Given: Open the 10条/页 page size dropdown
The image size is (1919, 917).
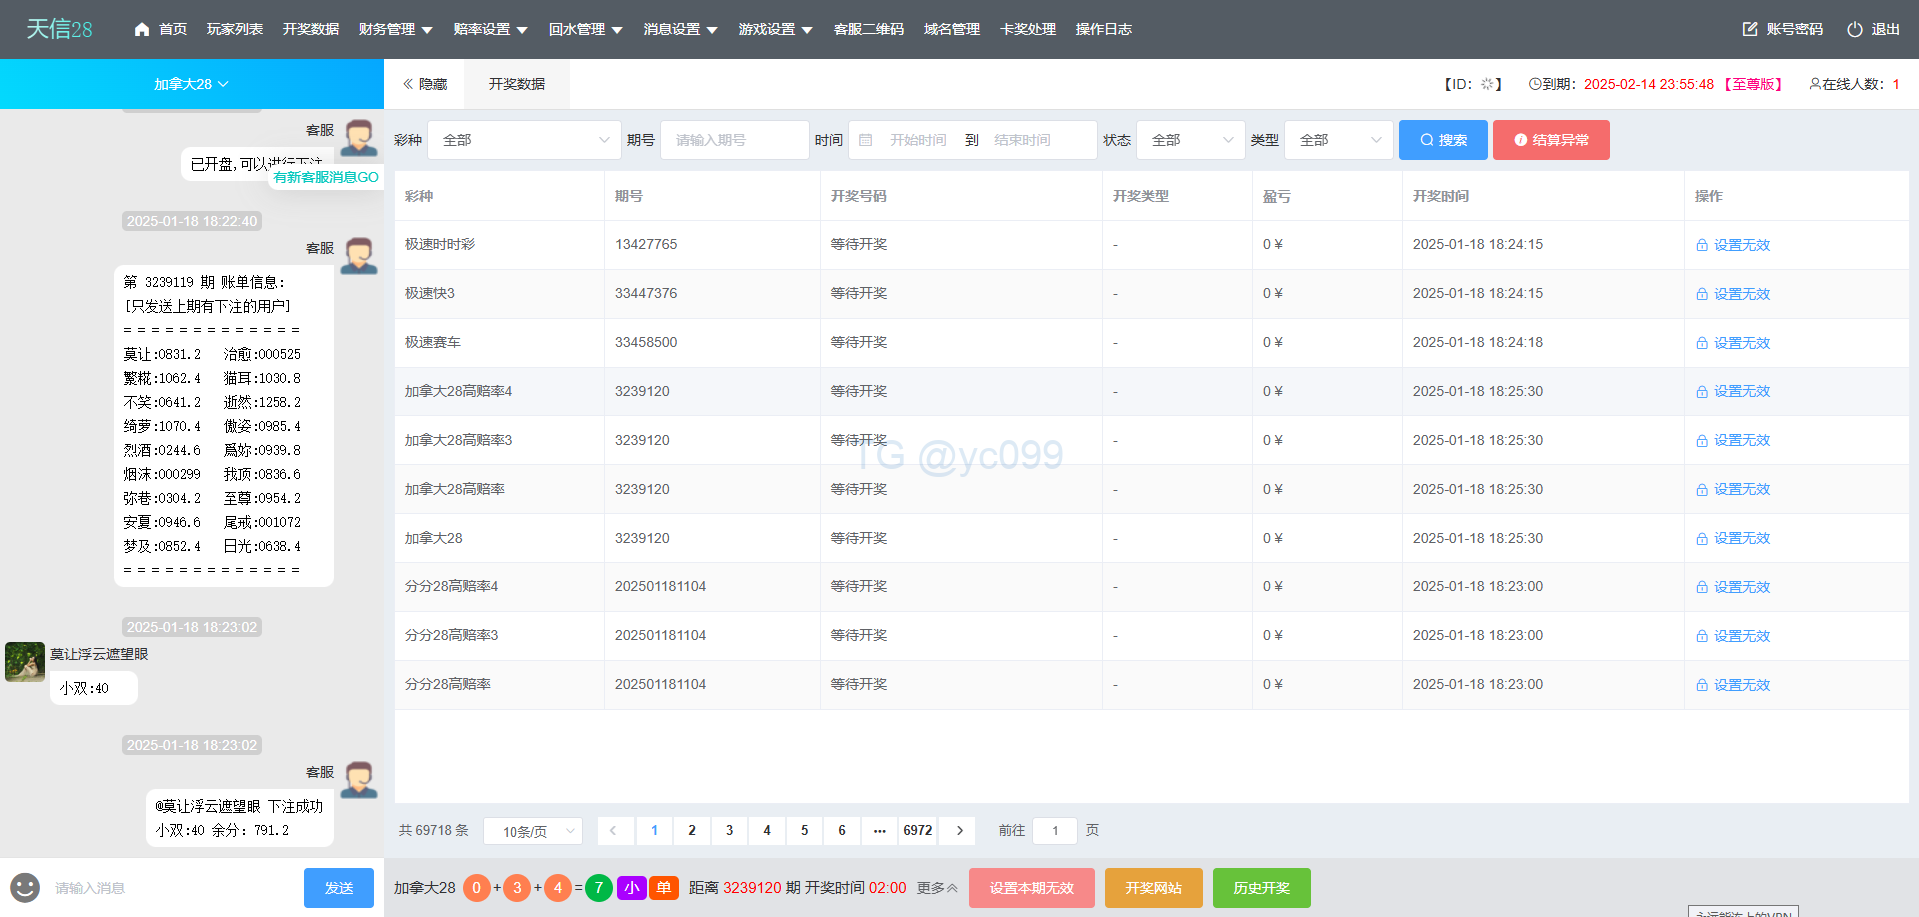Looking at the screenshot, I should point(533,831).
